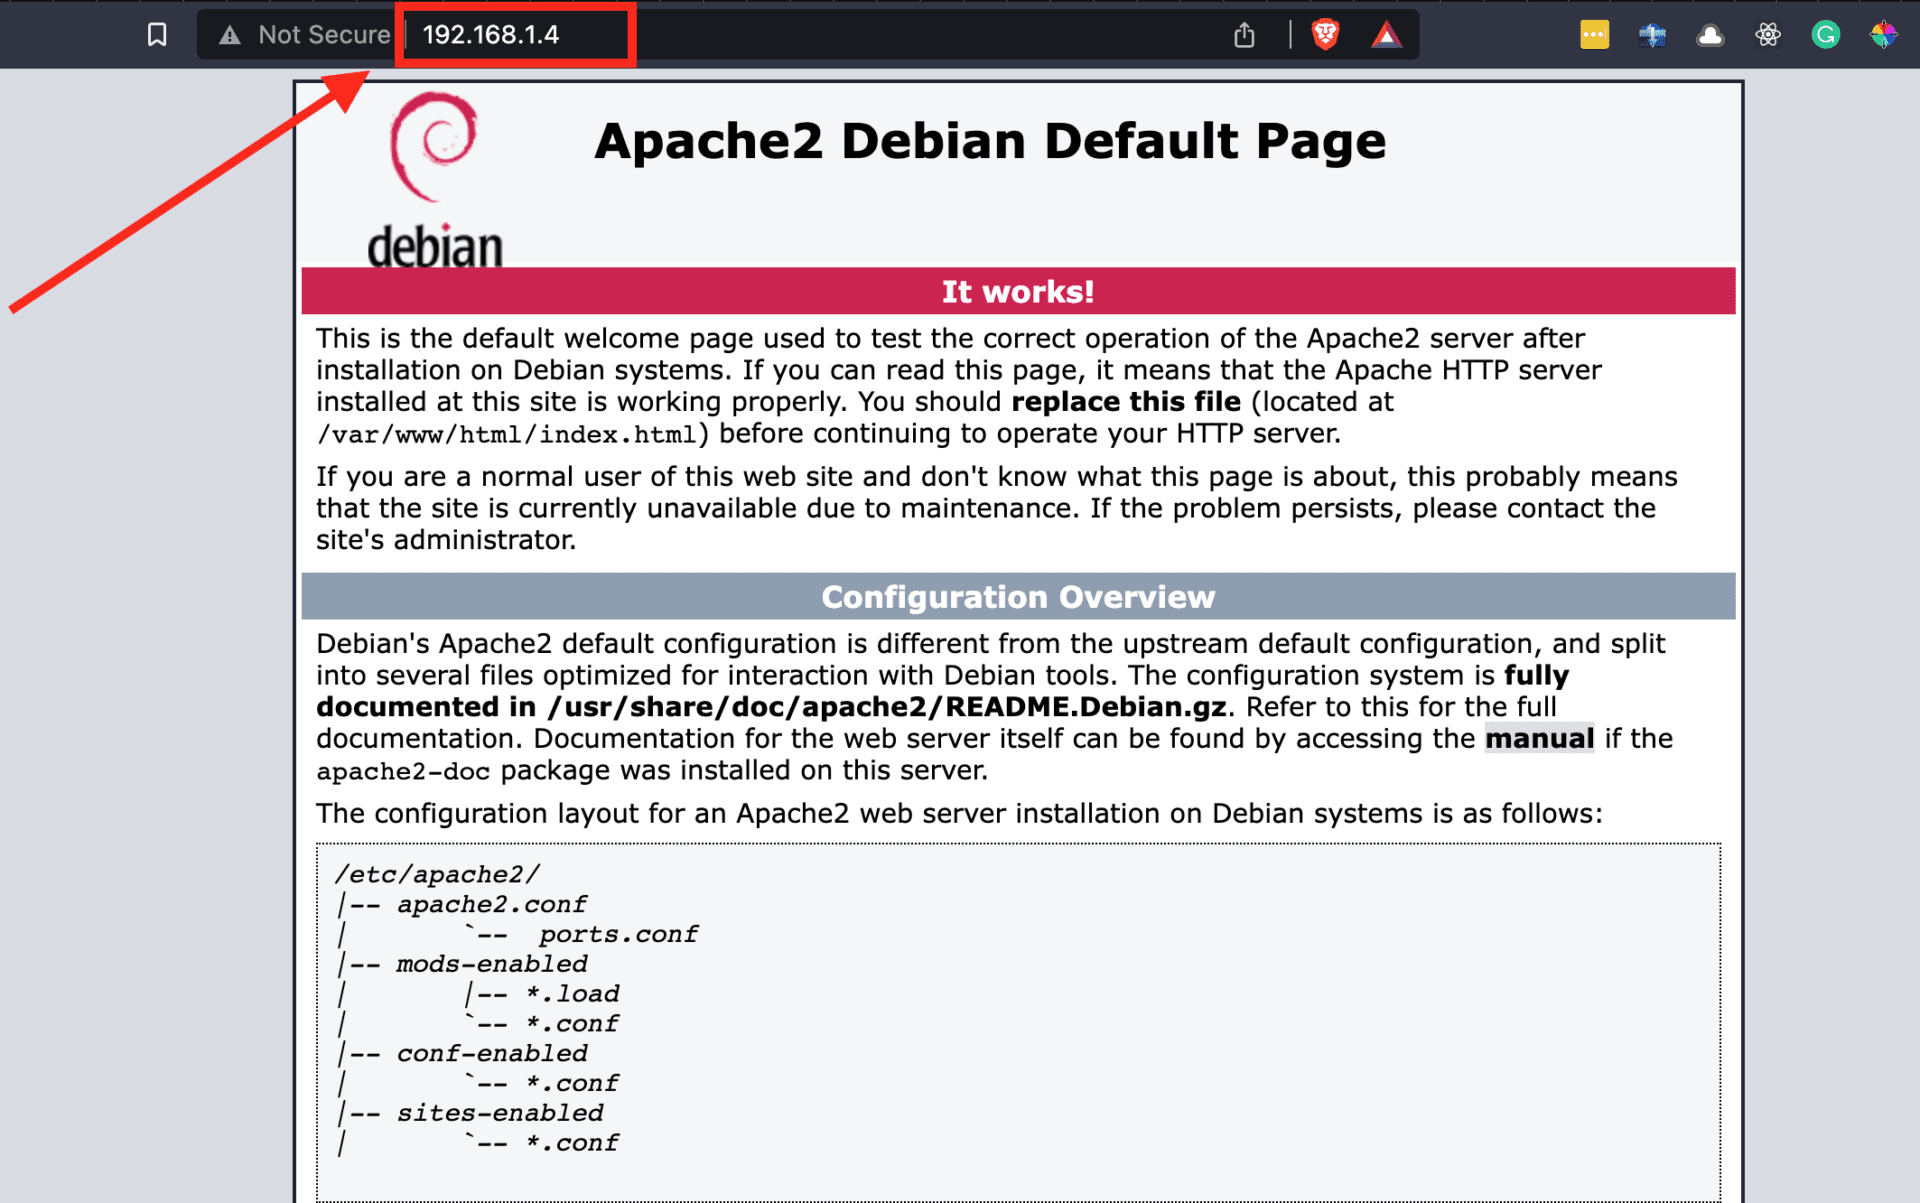Open the white cloud extension icon

(x=1710, y=33)
